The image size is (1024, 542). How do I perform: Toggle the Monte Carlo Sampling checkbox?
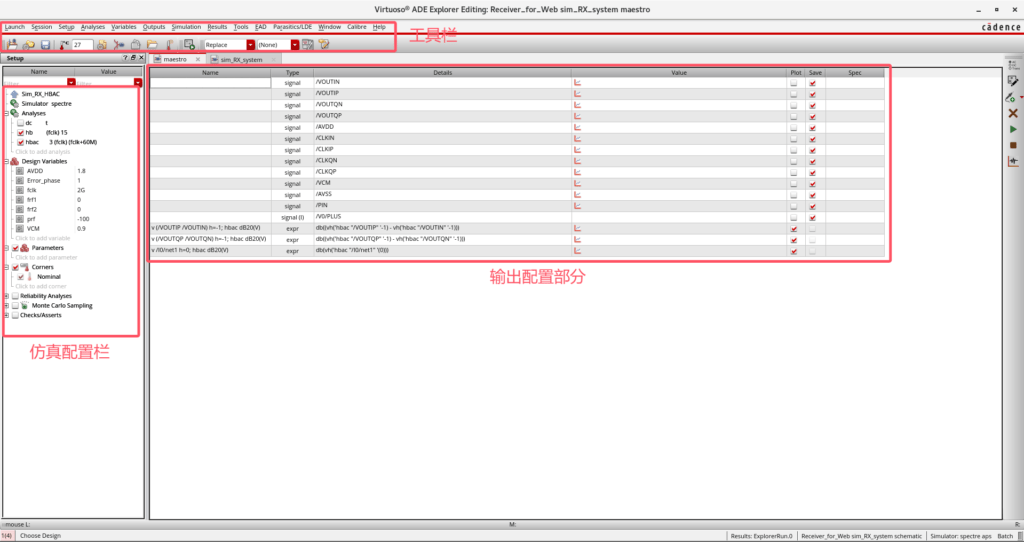coord(15,306)
